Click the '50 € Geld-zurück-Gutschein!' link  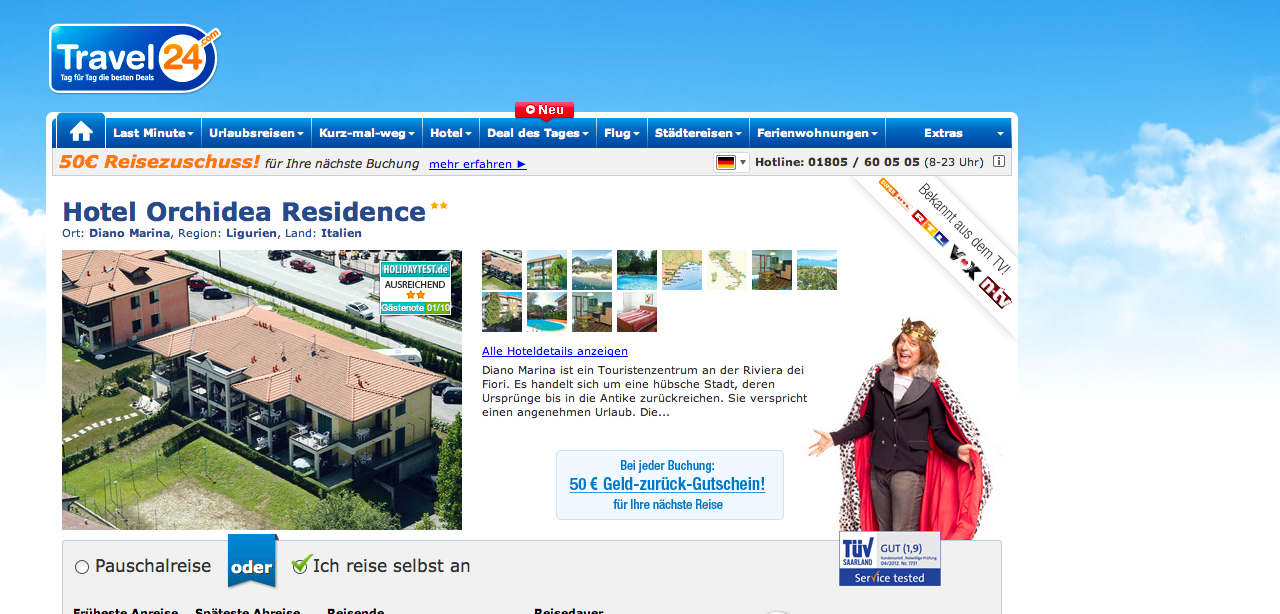coord(667,484)
